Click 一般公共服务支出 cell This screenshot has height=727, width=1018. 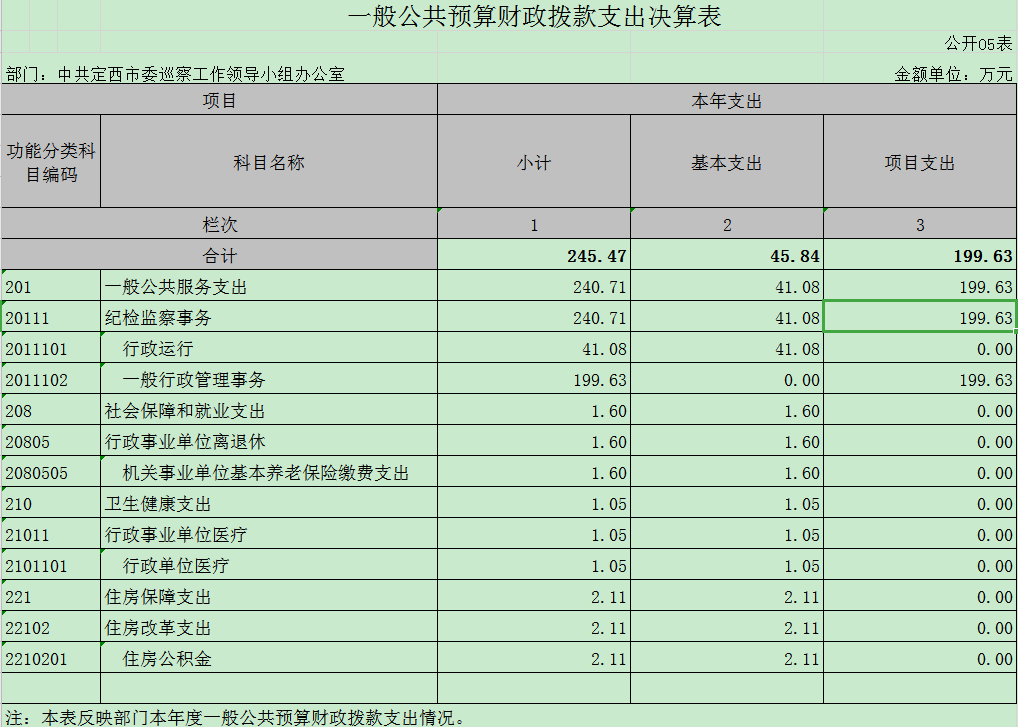(269, 286)
